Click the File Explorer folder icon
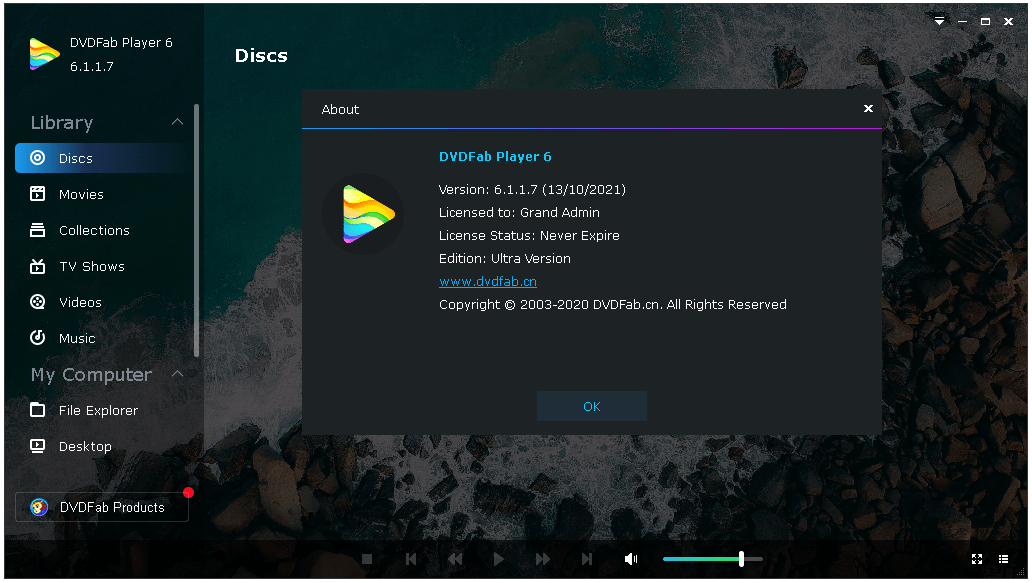The height and width of the screenshot is (583, 1032). point(38,410)
